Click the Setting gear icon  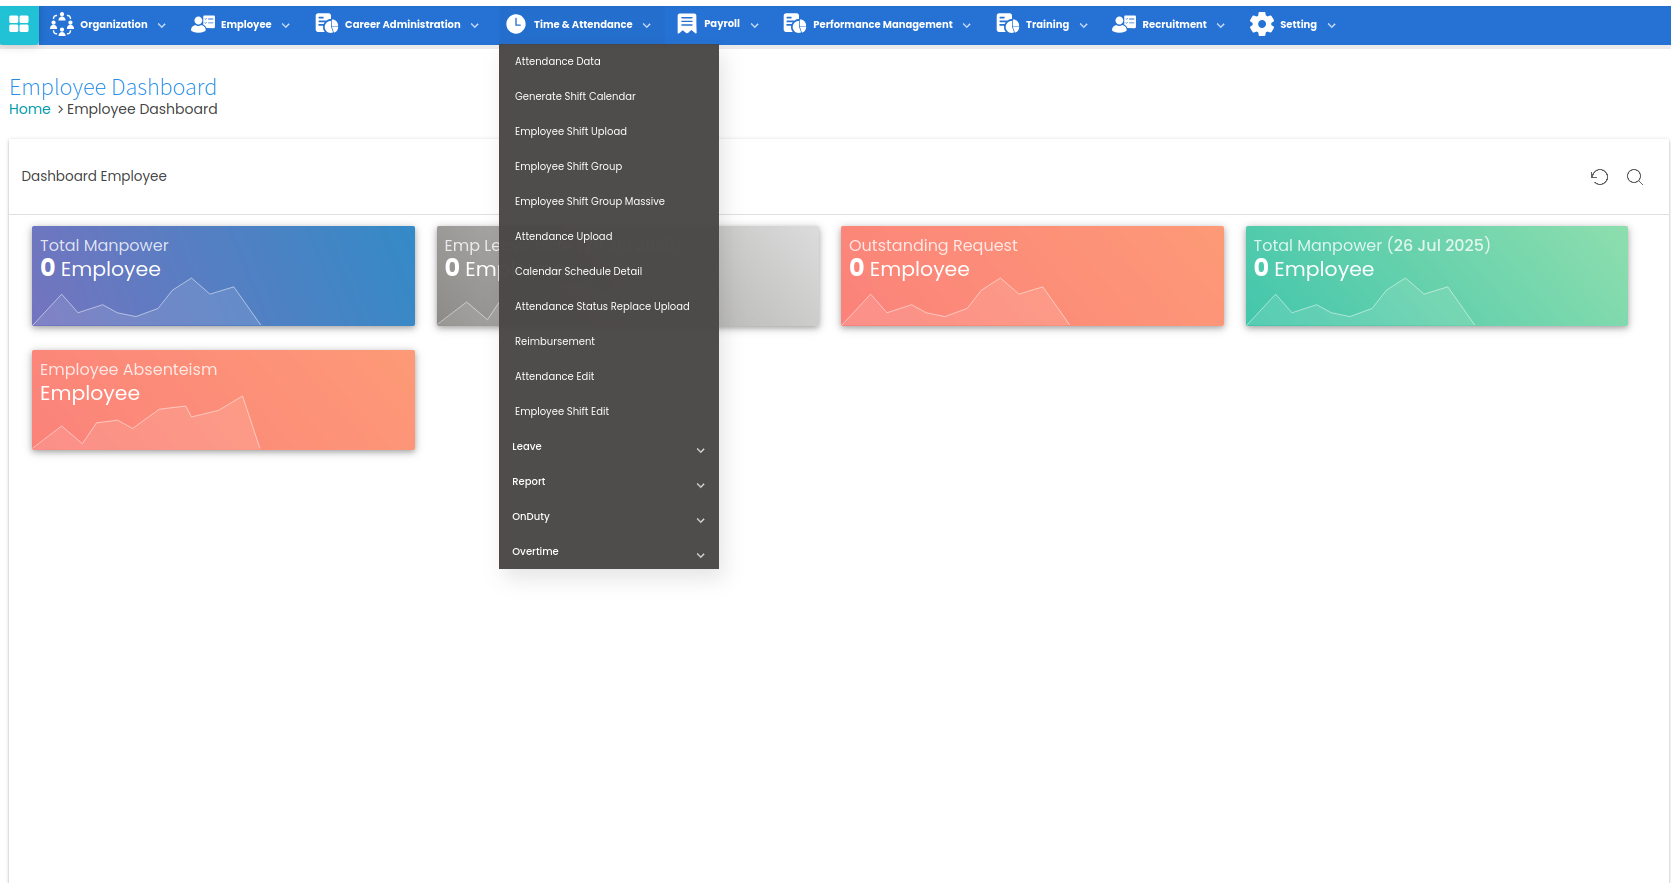click(1262, 24)
